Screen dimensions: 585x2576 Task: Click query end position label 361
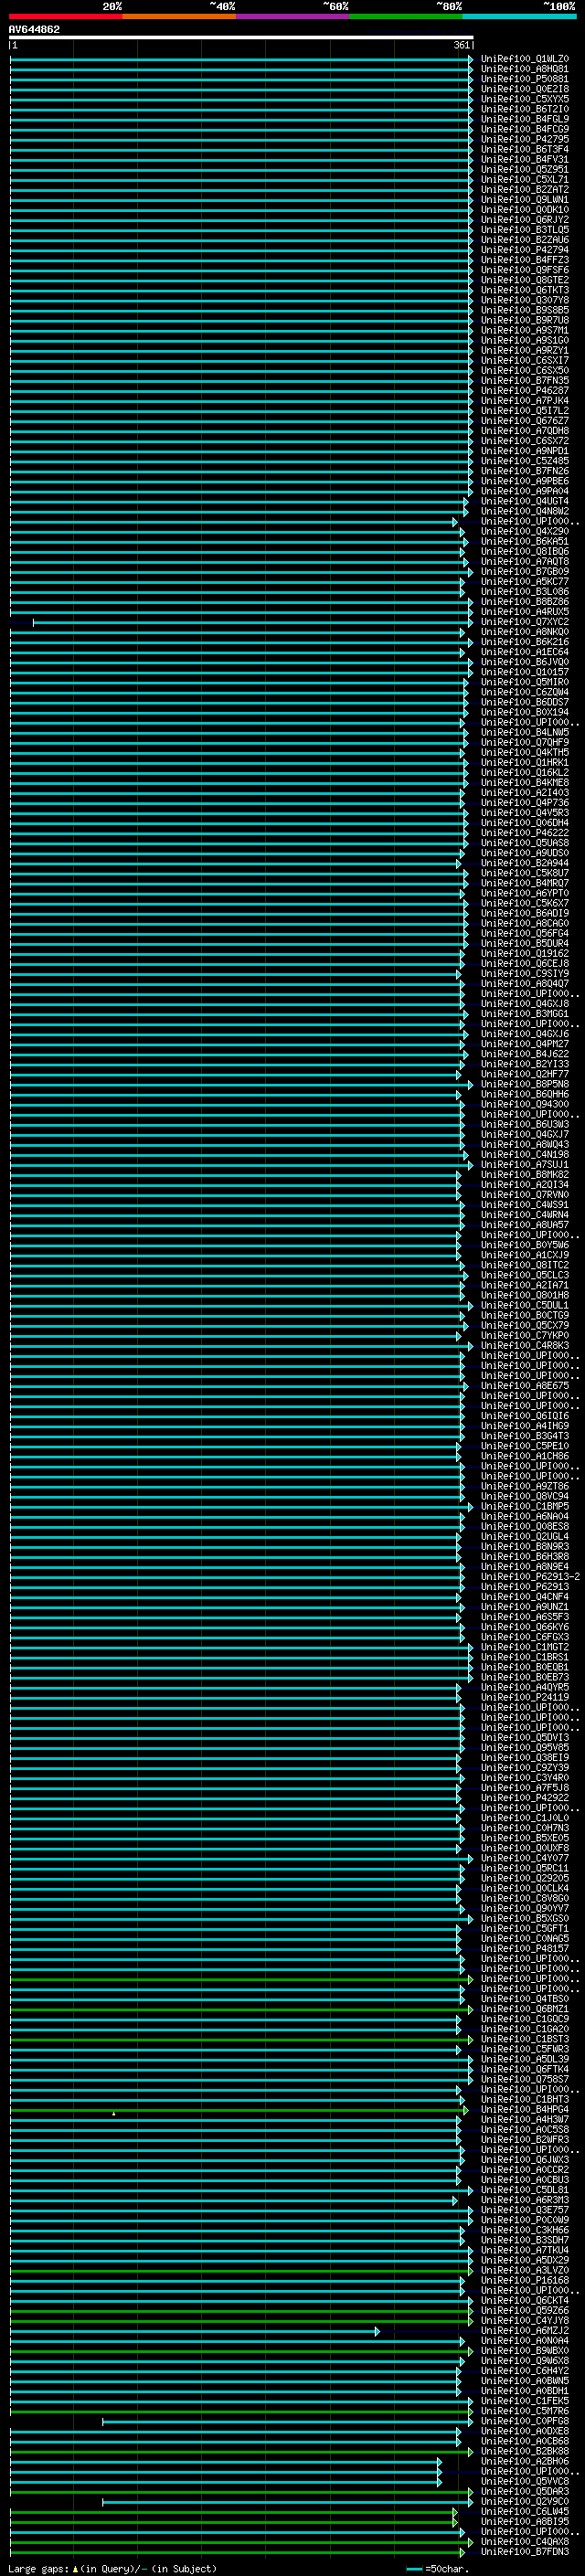[462, 45]
